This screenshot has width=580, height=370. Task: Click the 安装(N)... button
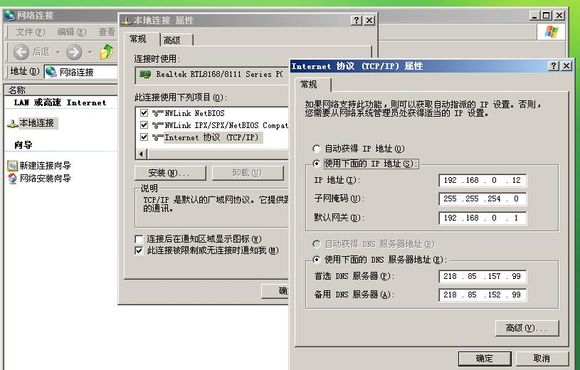170,173
